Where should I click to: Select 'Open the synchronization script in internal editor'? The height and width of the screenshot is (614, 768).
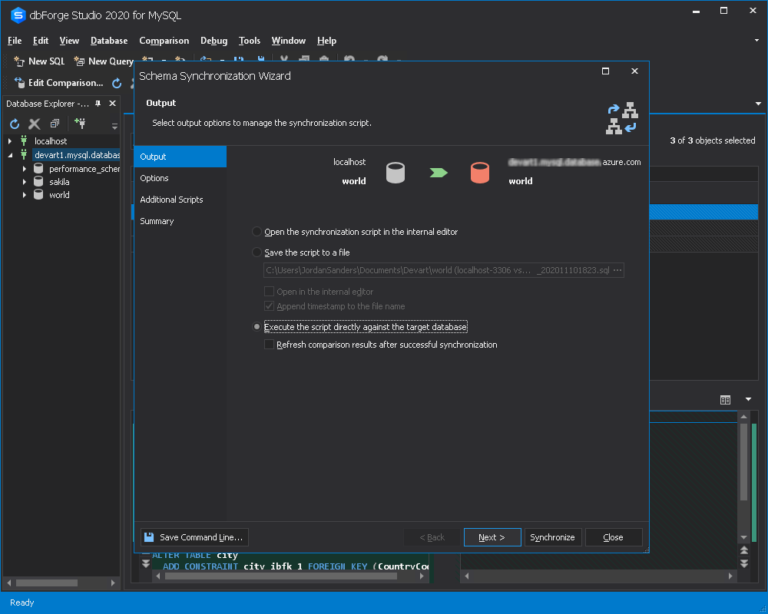pos(258,232)
